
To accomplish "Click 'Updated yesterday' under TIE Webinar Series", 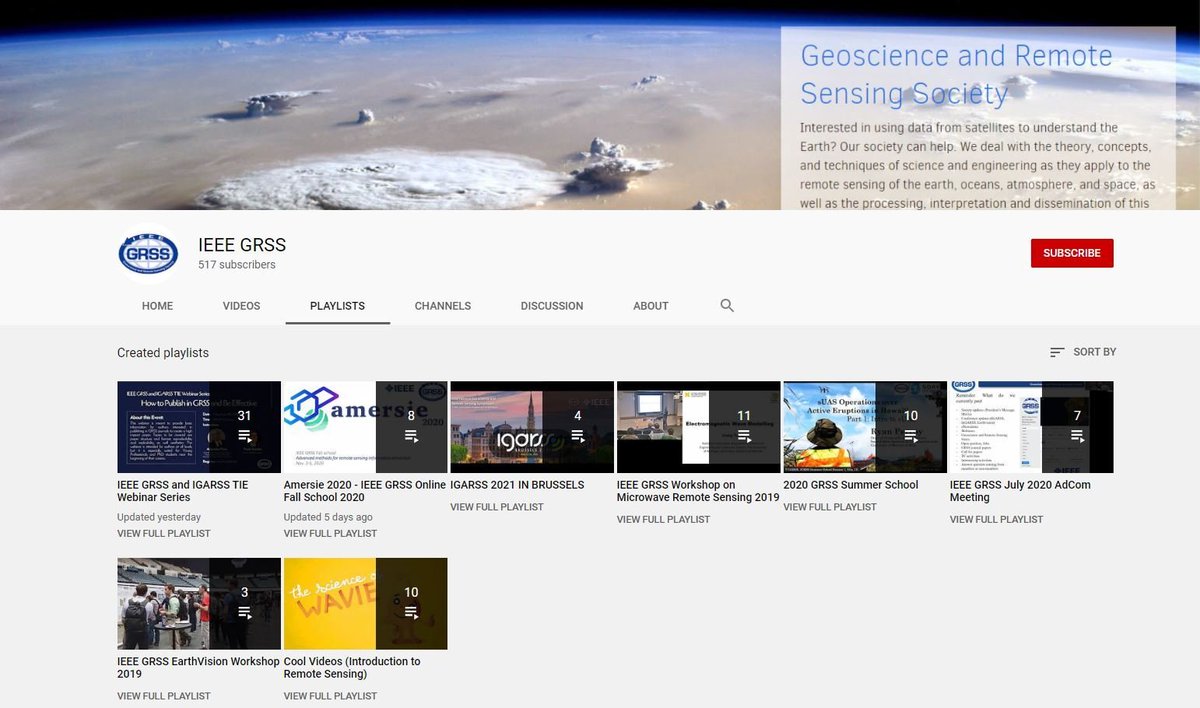I will pos(159,517).
